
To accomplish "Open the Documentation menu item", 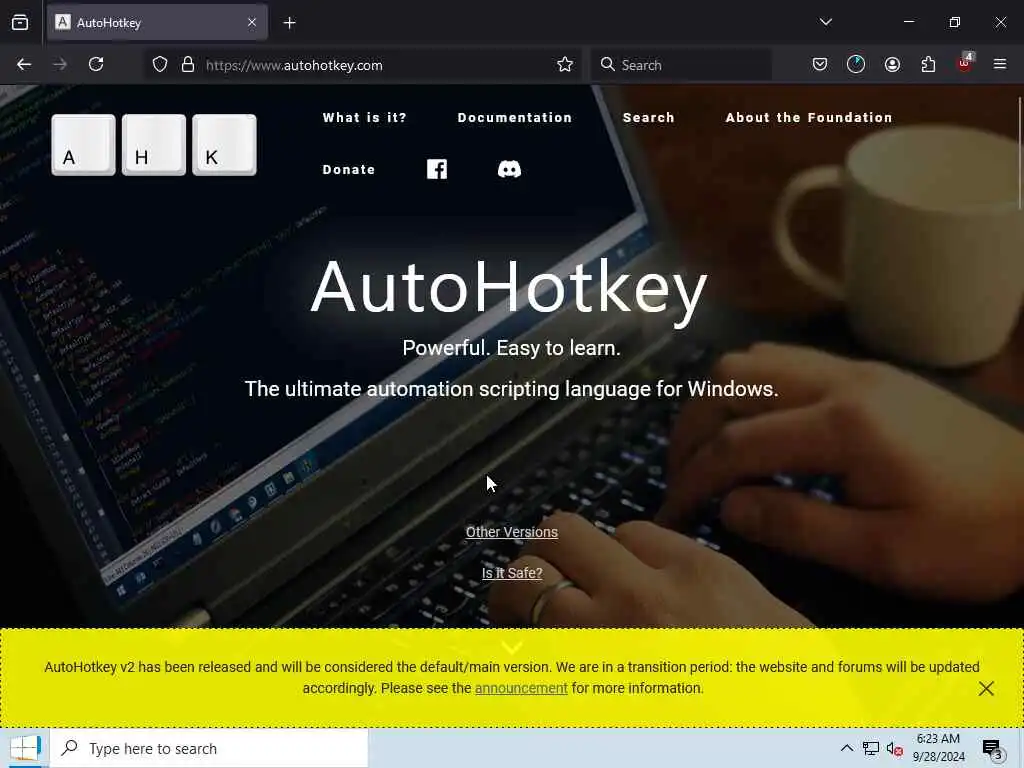I will pyautogui.click(x=515, y=118).
